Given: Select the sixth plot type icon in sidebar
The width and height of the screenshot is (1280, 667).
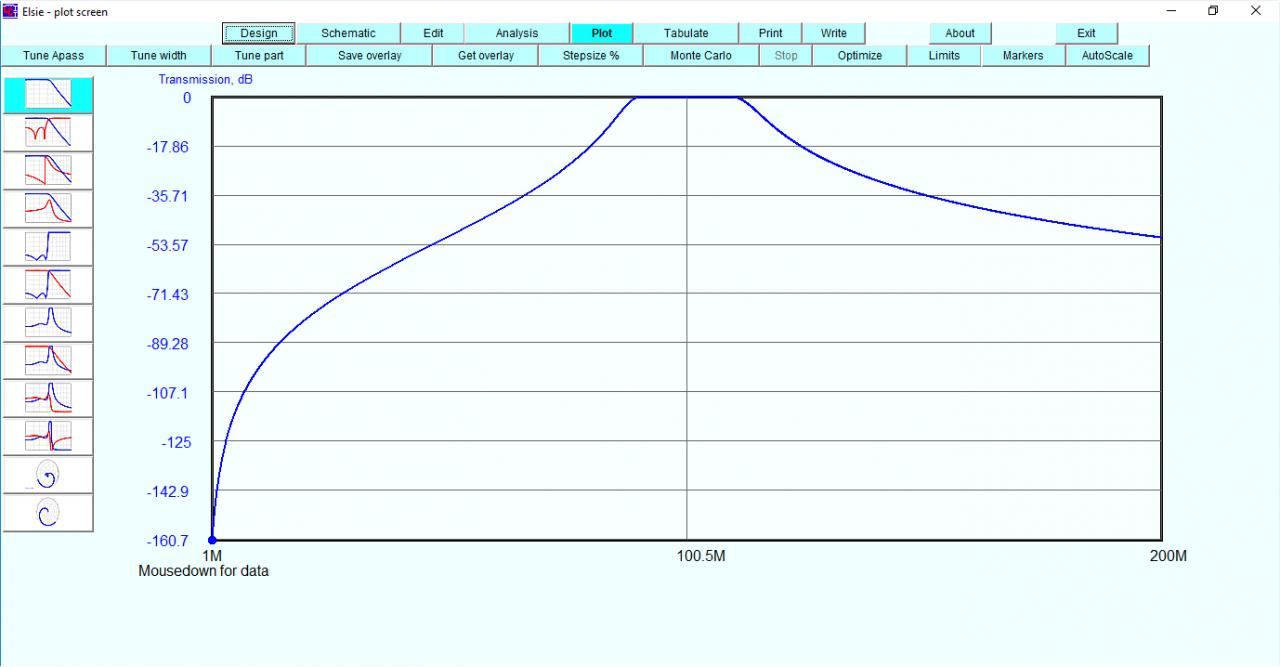Looking at the screenshot, I should coord(49,285).
